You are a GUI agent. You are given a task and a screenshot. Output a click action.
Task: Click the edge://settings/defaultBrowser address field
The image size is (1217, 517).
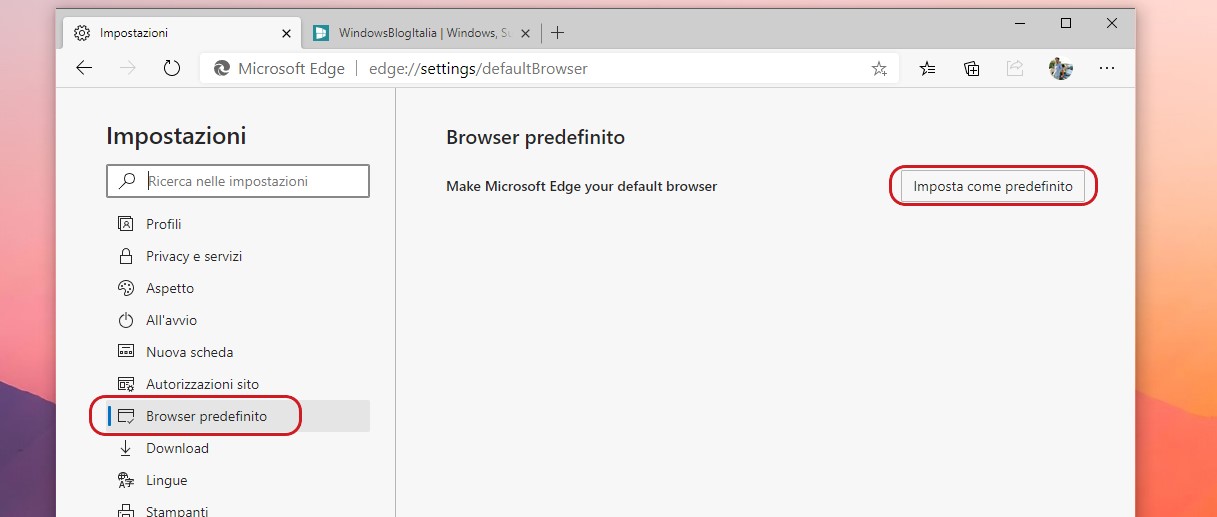click(550, 69)
